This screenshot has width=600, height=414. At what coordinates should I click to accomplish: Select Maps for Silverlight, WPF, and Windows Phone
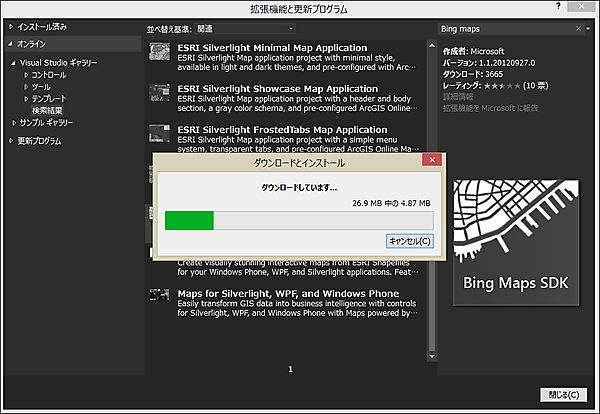(288, 293)
